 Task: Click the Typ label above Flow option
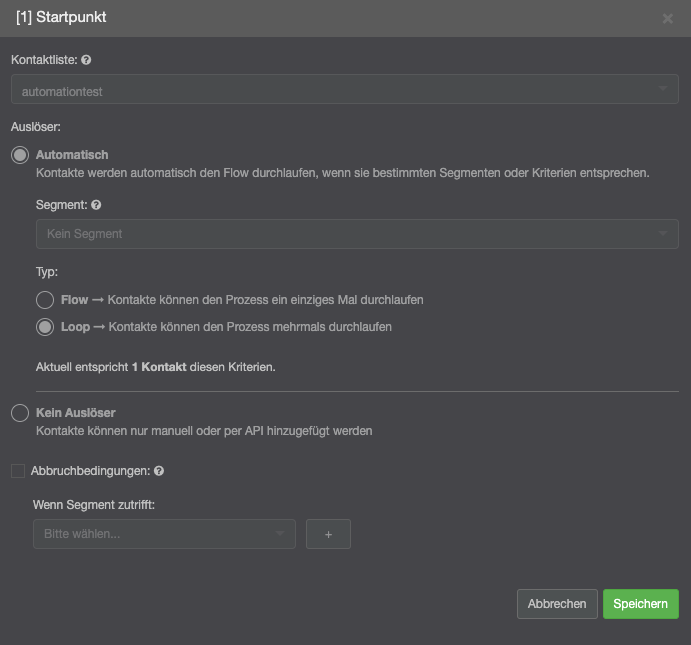pyautogui.click(x=46, y=271)
